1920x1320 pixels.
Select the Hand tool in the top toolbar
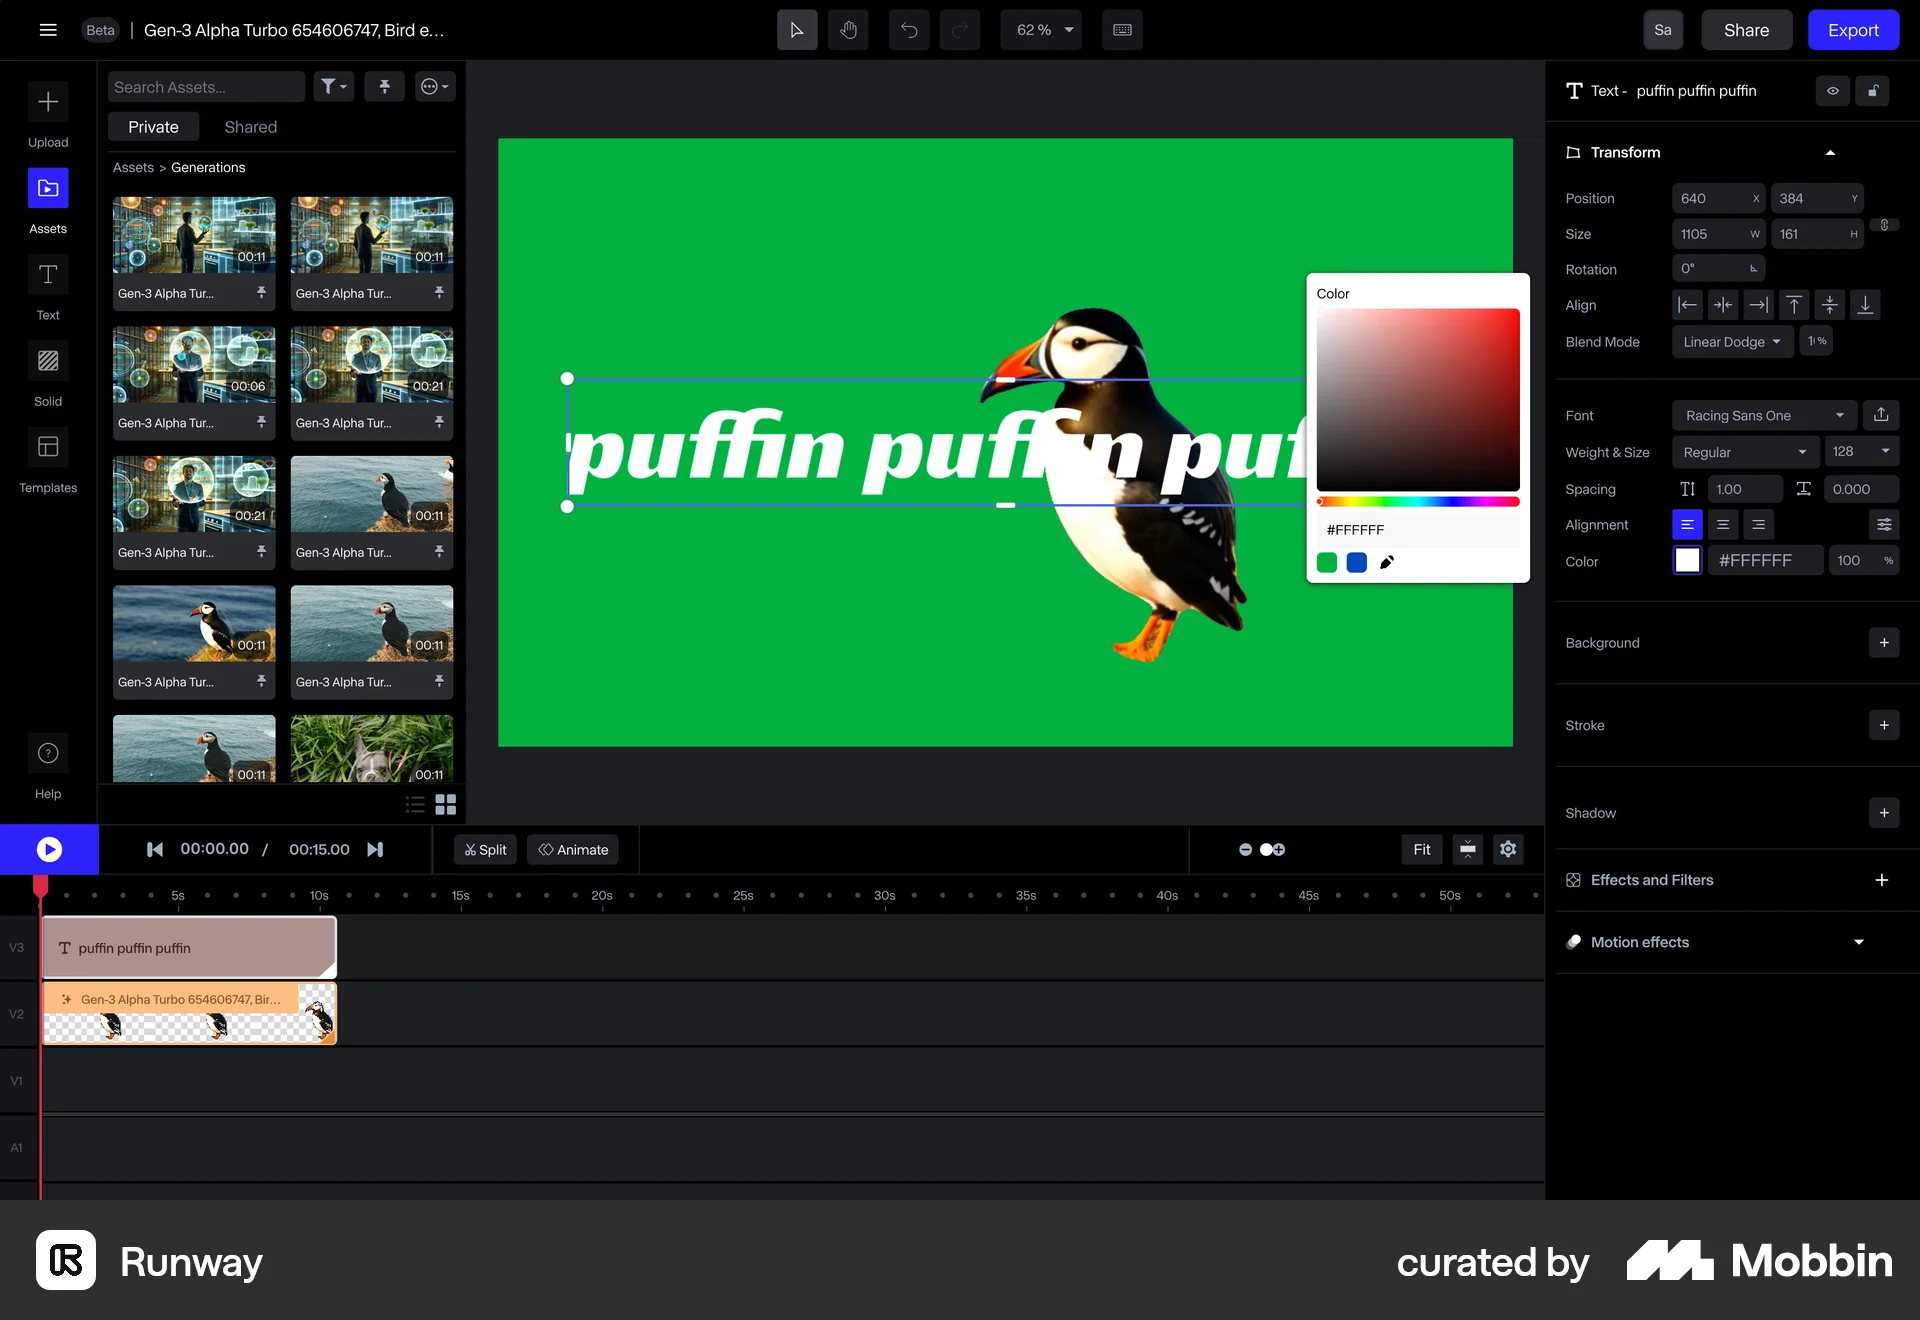point(848,30)
